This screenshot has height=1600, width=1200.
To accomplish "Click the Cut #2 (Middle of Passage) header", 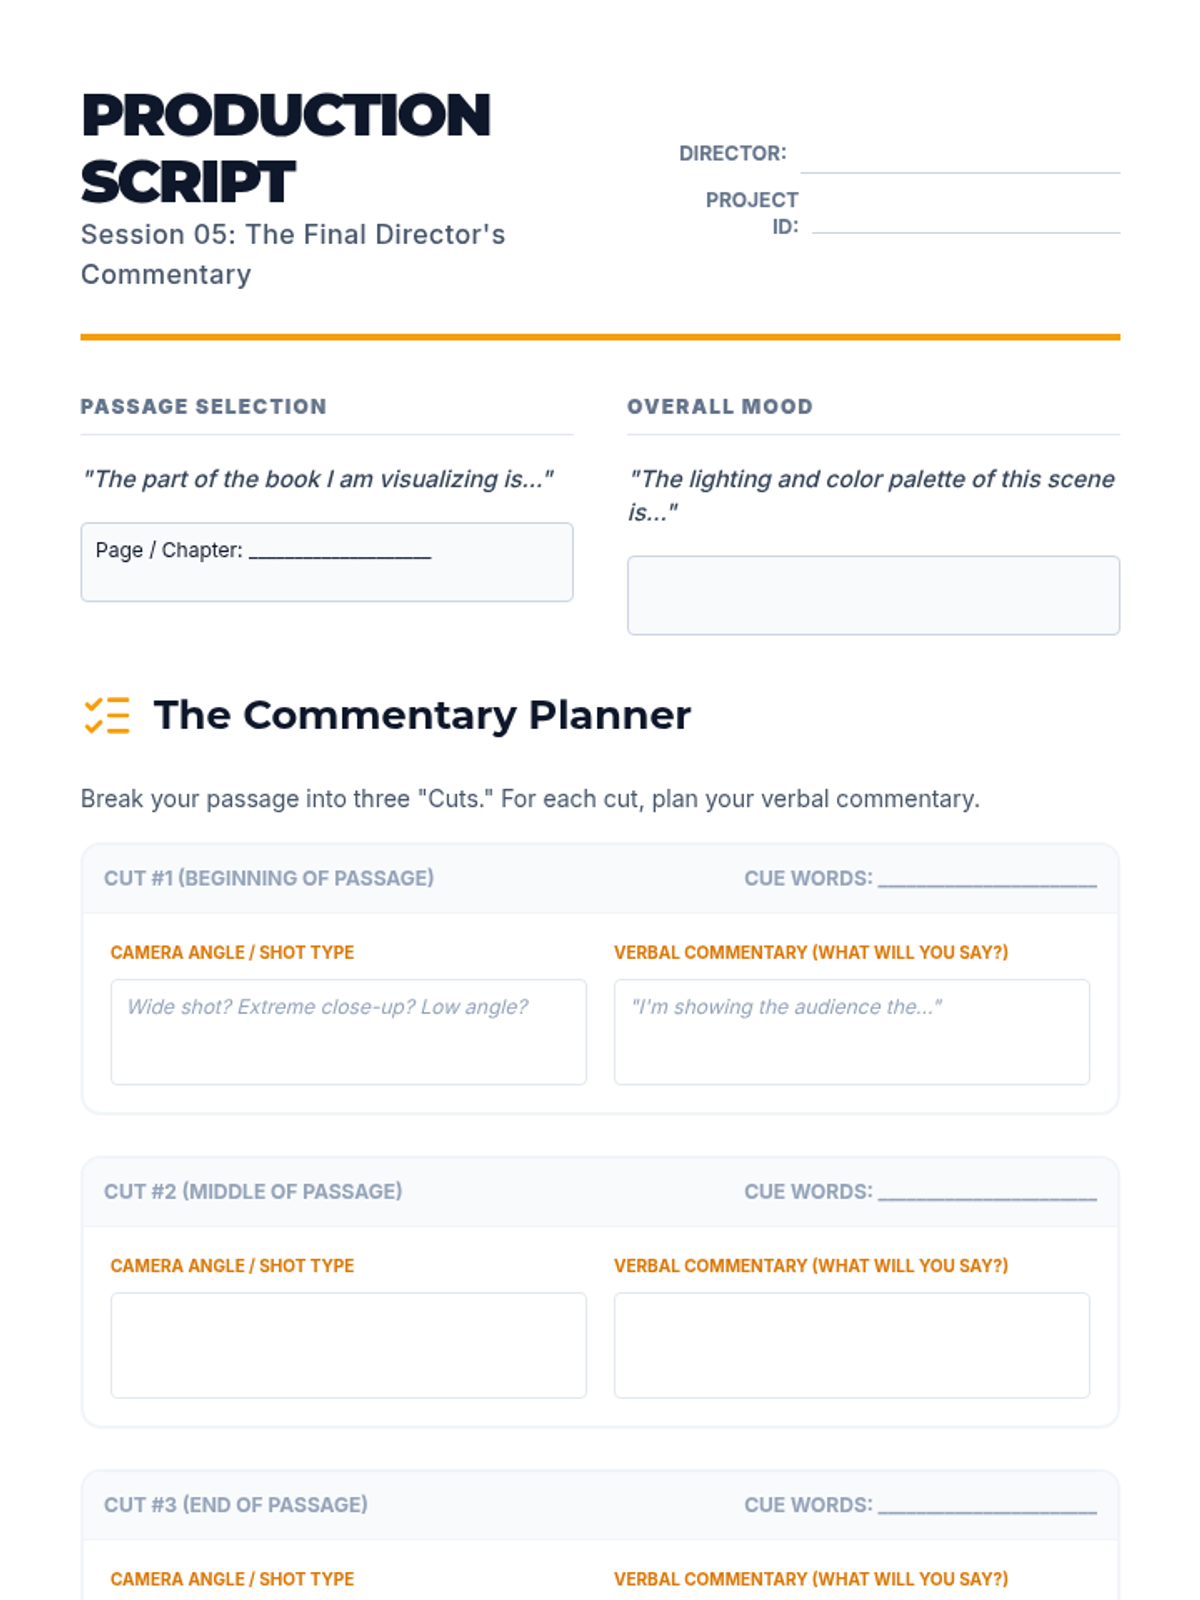I will (x=253, y=1191).
